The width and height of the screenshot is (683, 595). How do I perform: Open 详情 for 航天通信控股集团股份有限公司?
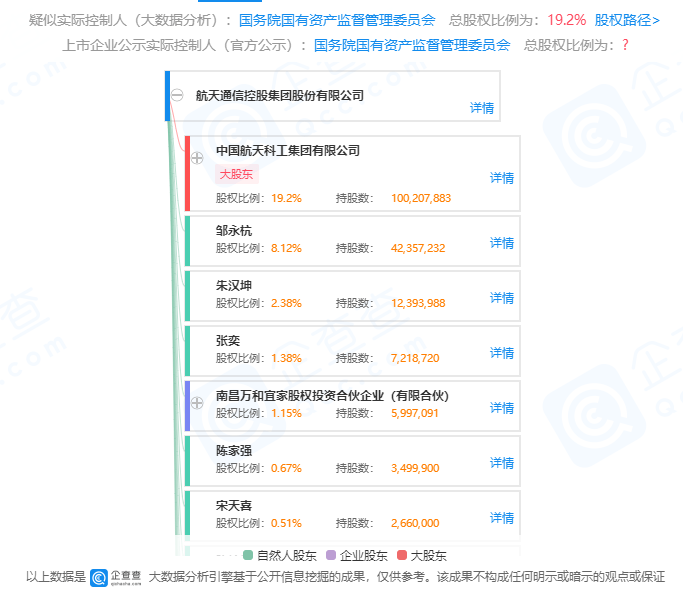coord(482,108)
